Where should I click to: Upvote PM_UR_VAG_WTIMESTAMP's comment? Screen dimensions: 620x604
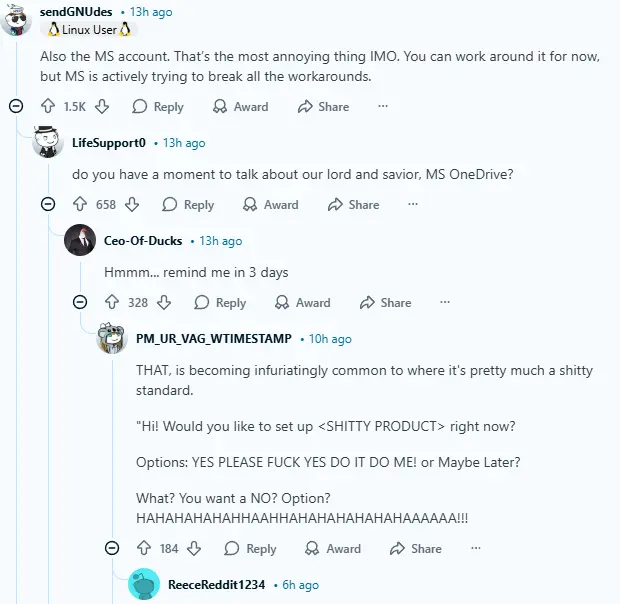point(144,548)
